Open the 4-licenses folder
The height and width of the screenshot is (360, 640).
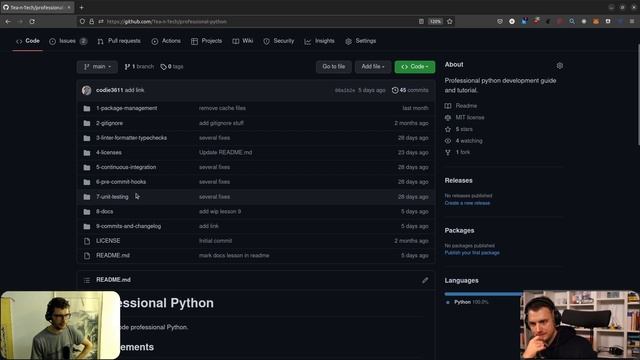click(x=109, y=152)
